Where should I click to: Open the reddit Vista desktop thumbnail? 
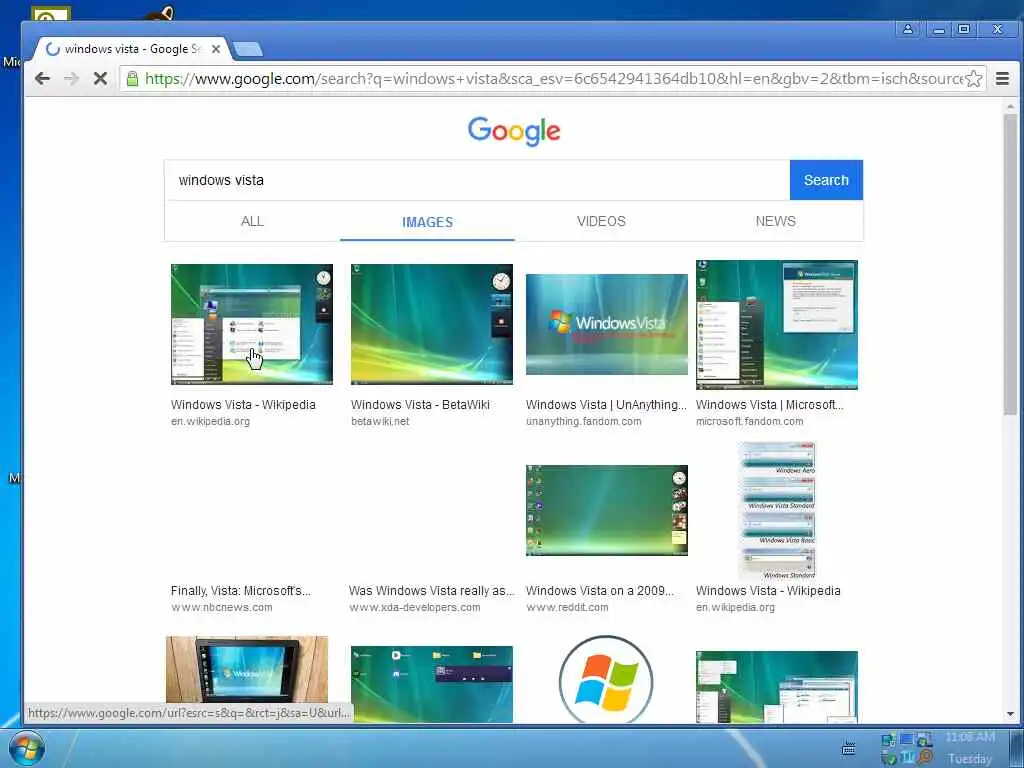tap(607, 510)
